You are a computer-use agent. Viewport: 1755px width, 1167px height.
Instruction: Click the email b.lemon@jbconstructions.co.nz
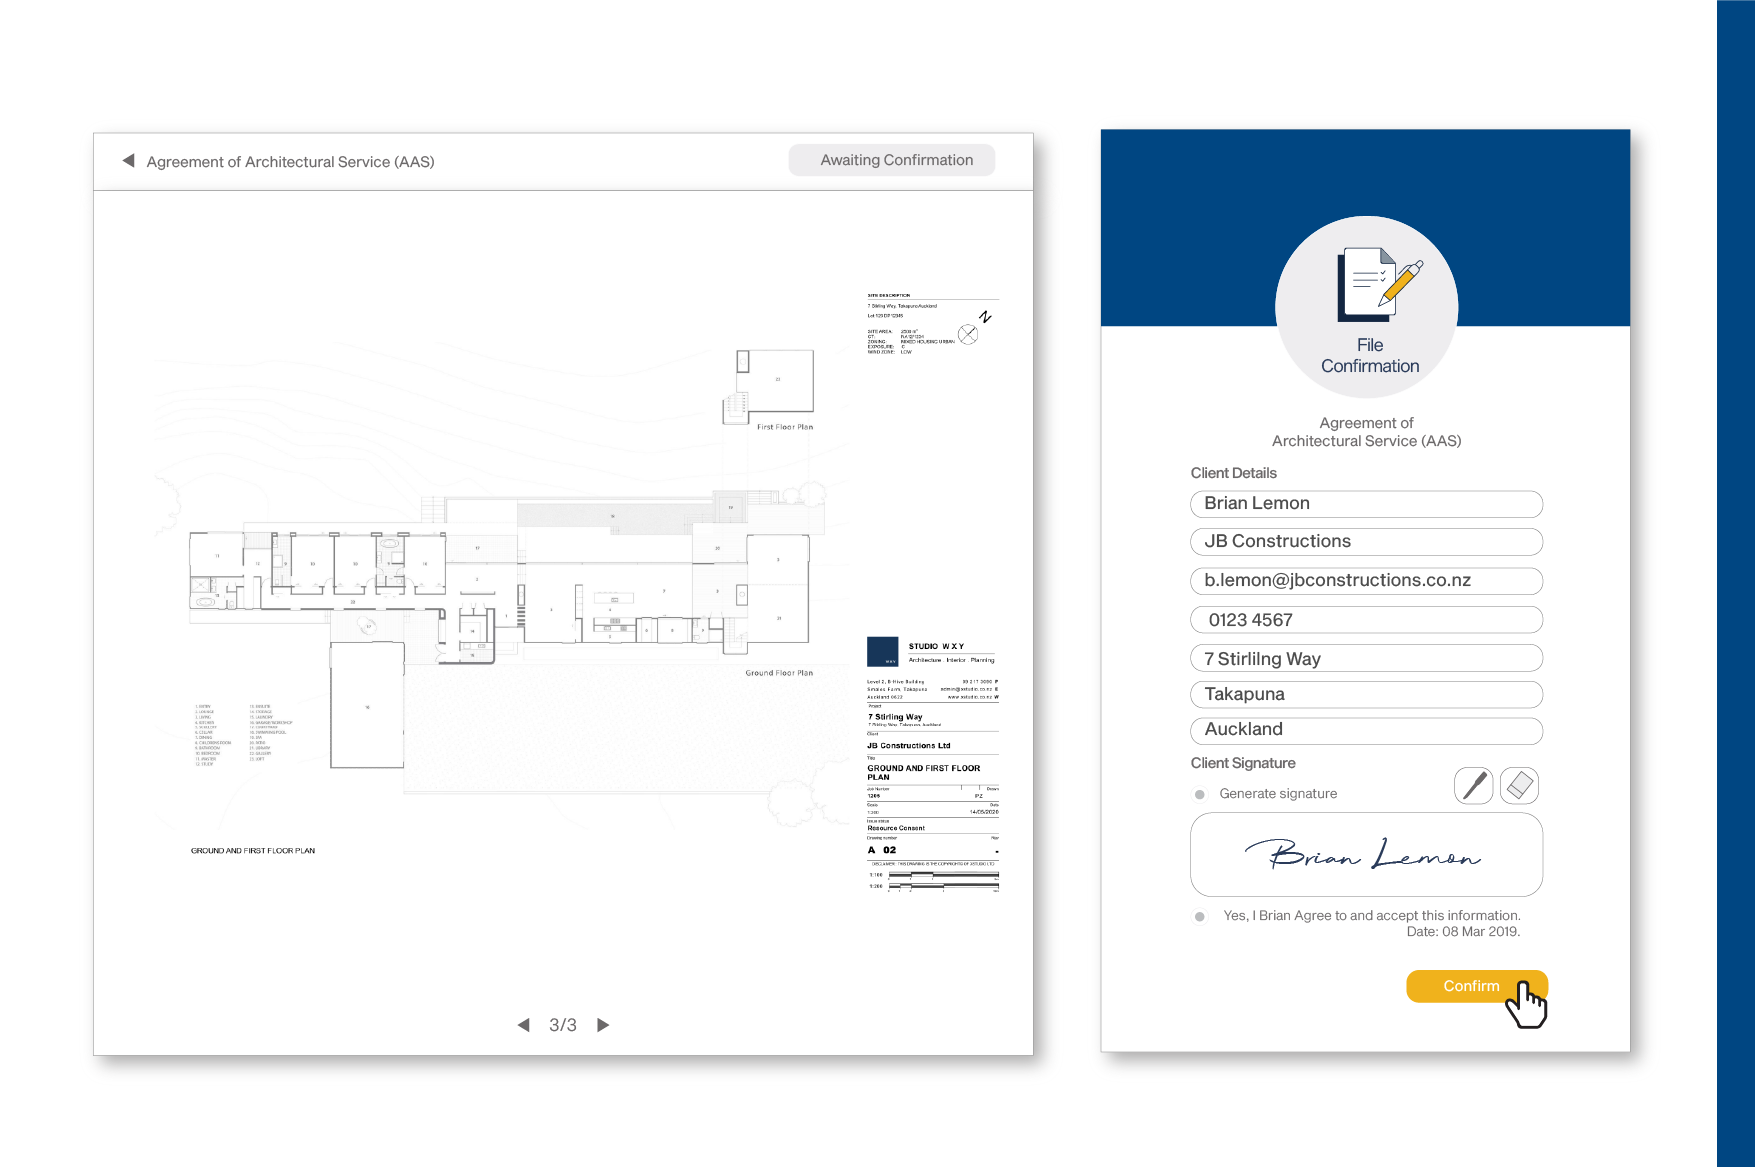pyautogui.click(x=1366, y=580)
